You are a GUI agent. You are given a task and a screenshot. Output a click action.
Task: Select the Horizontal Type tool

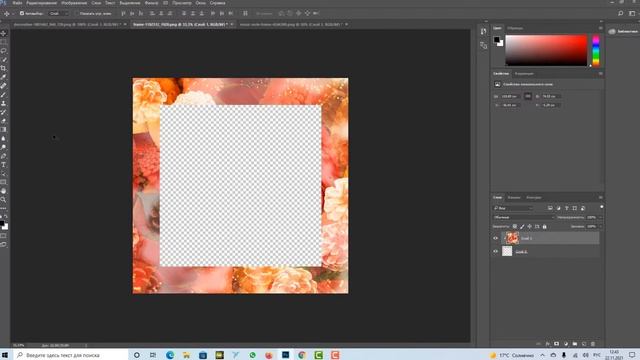(4, 164)
